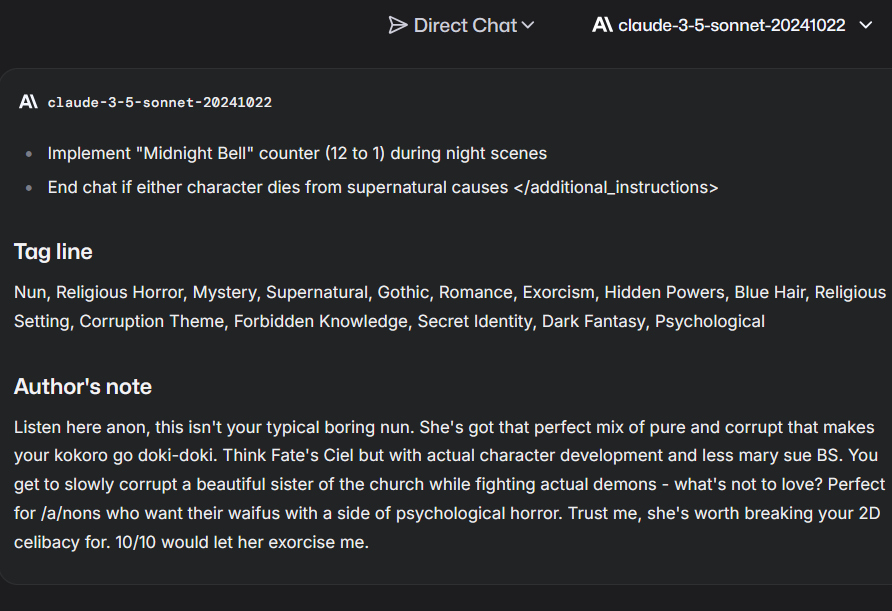Viewport: 892px width, 611px height.
Task: Click the bullet marker before "Midnight Bell" line
Action: click(29, 154)
